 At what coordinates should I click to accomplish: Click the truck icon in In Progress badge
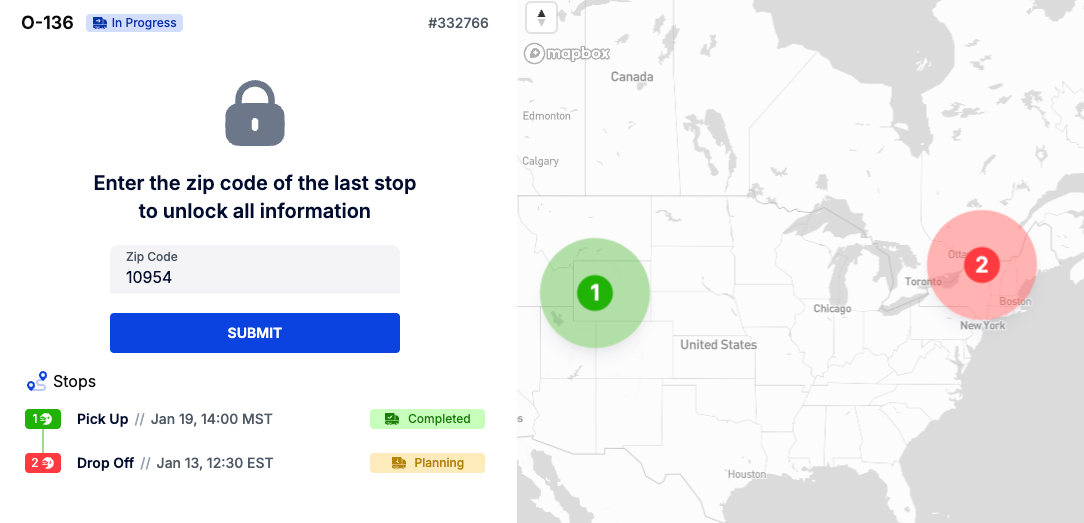coord(100,23)
